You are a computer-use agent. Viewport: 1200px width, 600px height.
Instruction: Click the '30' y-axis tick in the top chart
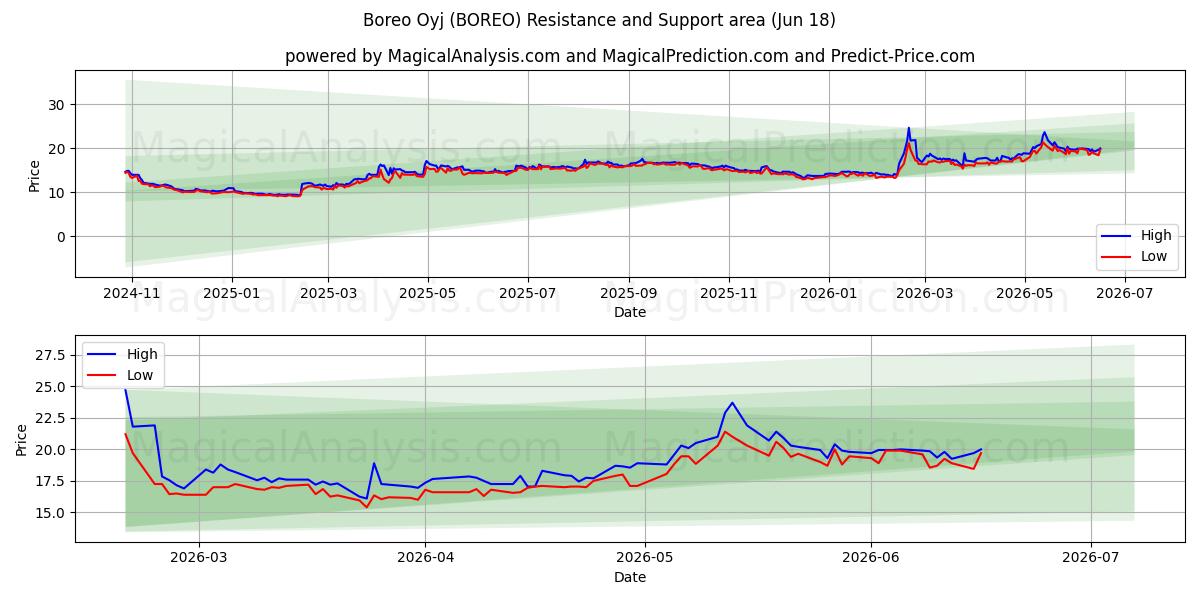click(x=56, y=105)
